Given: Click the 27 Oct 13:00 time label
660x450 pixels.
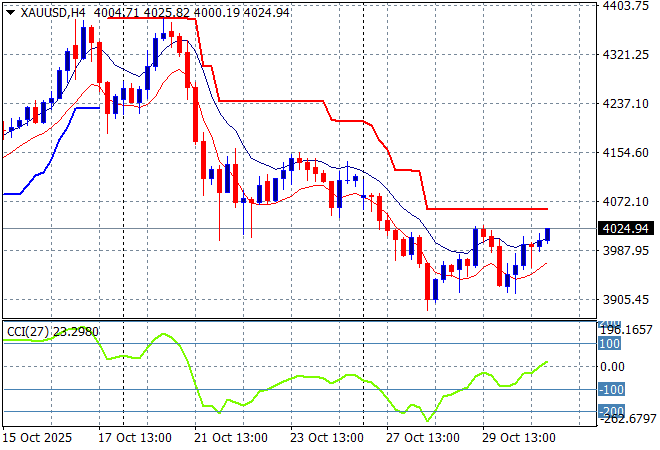Looking at the screenshot, I should [423, 438].
